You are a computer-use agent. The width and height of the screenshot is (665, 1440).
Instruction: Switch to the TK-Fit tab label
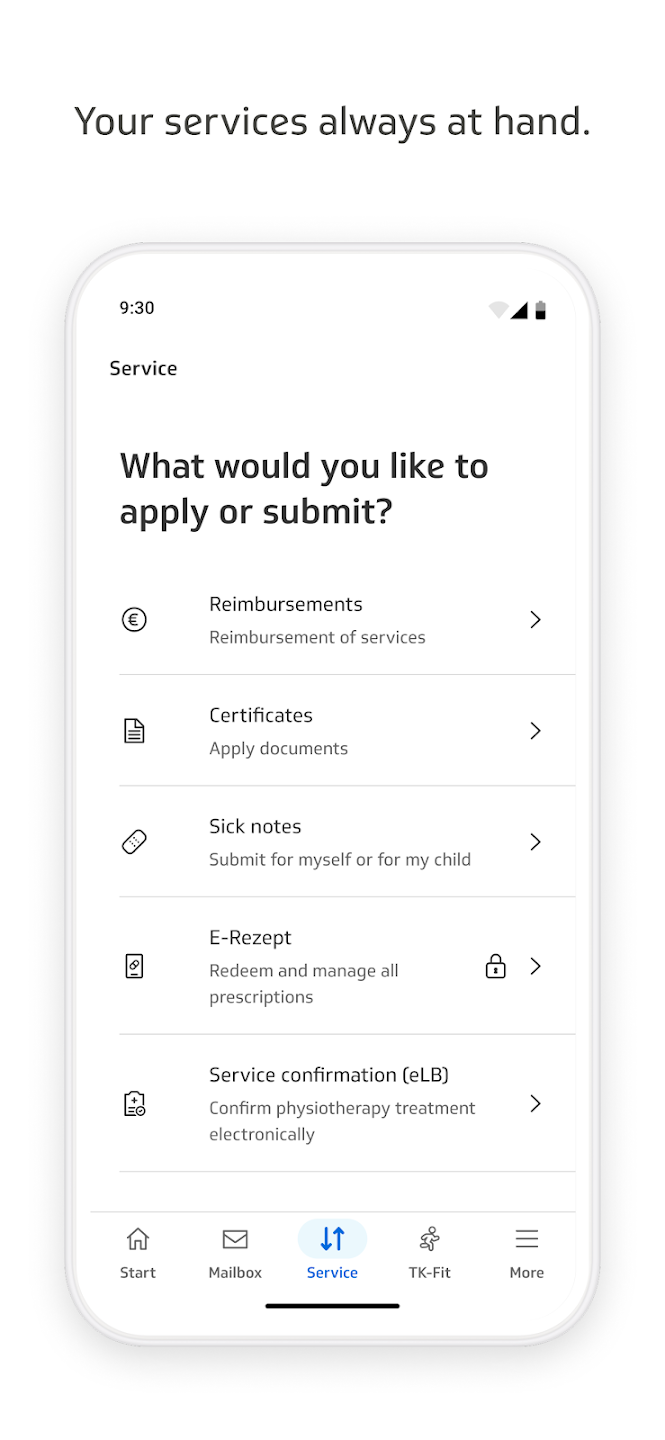pos(430,1273)
